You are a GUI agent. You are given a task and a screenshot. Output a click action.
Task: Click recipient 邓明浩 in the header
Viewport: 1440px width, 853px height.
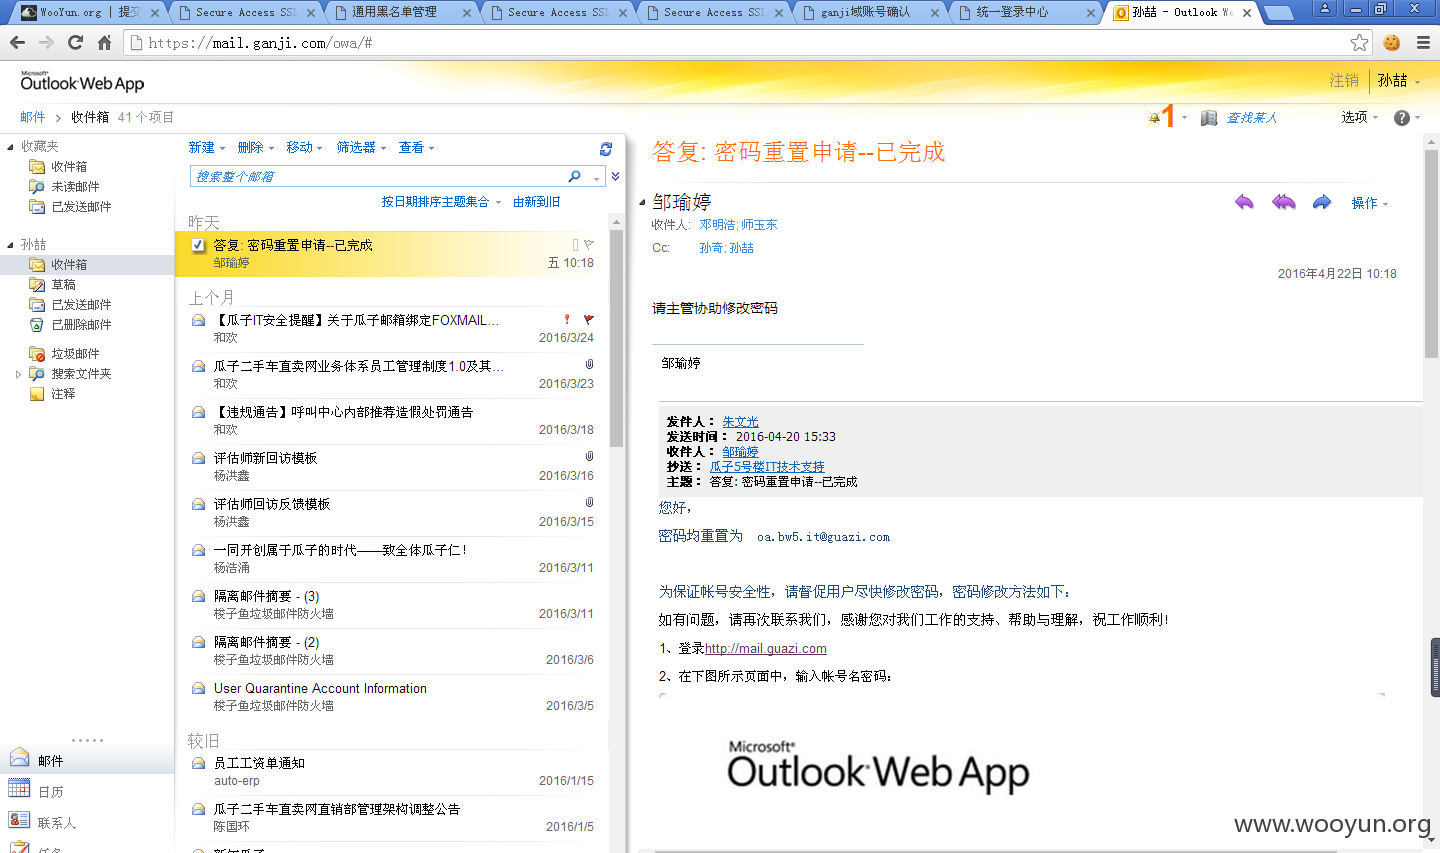tap(717, 225)
